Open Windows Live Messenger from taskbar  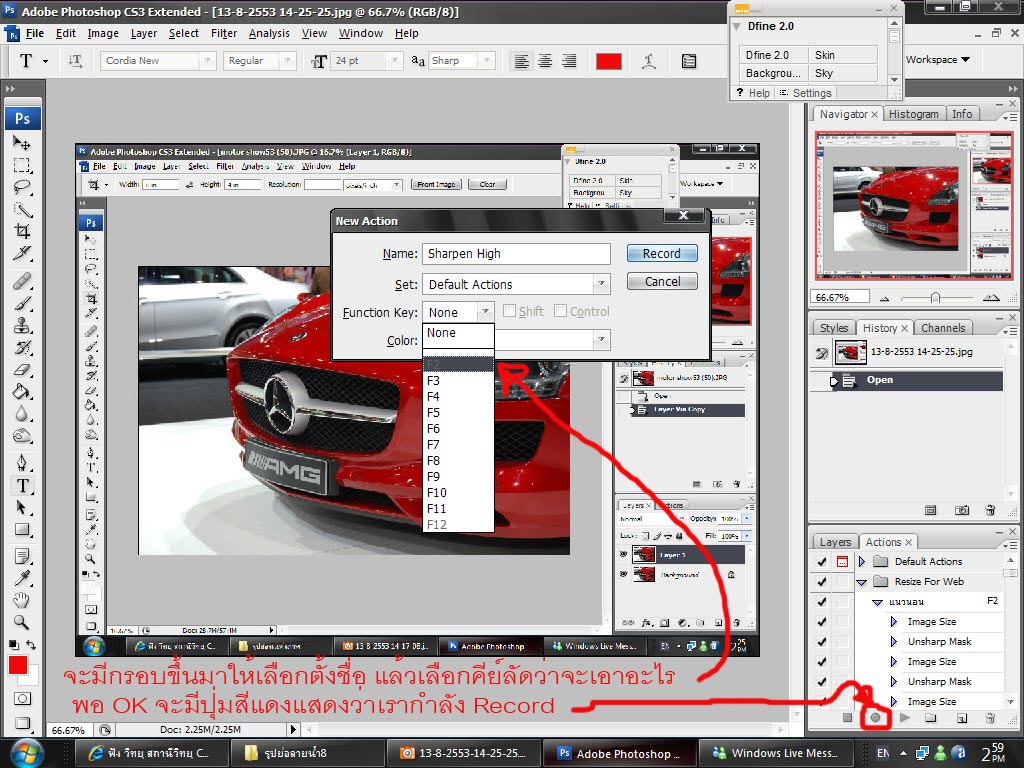[x=776, y=753]
